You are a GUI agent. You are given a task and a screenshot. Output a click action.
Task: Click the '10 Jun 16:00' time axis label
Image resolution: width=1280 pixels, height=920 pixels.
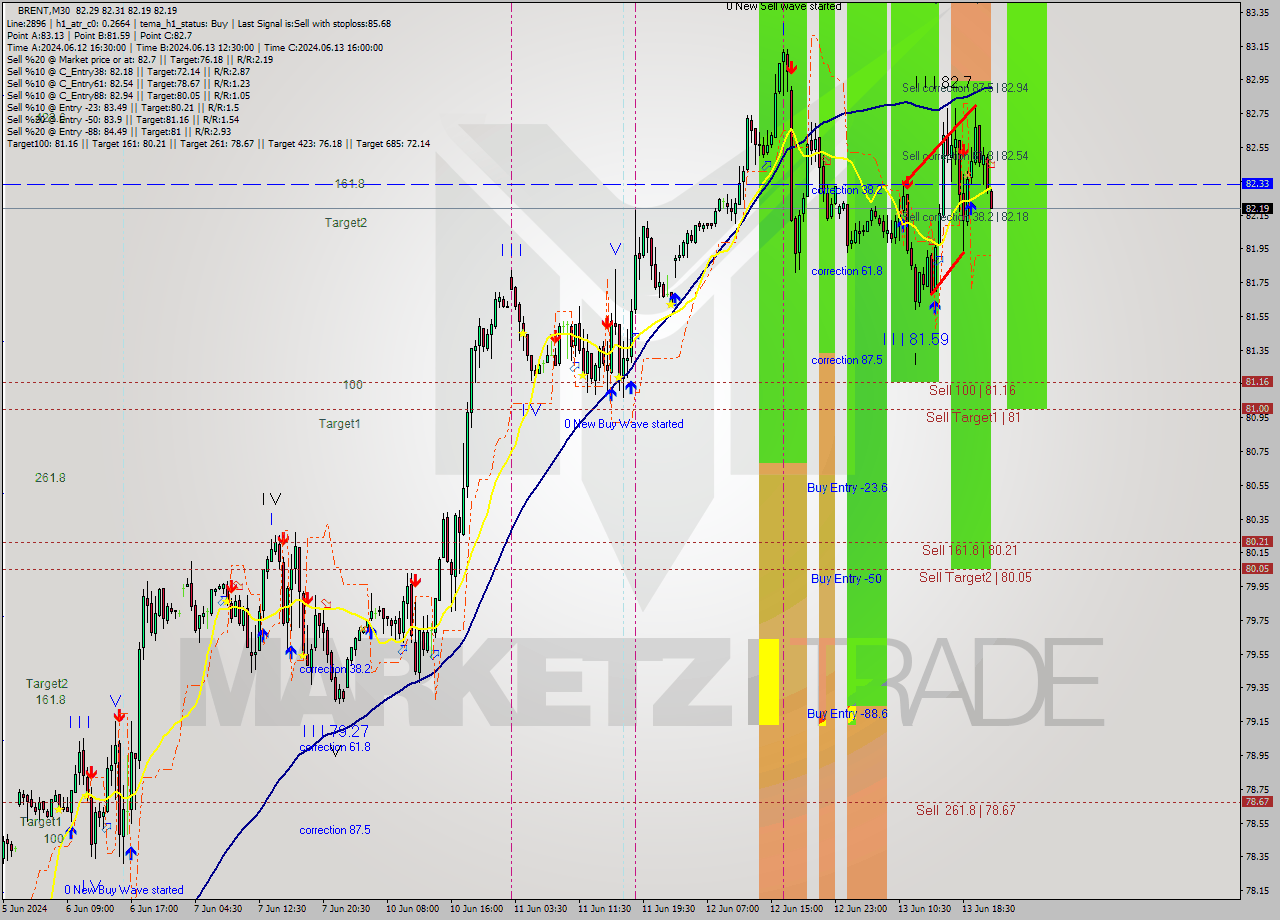(478, 909)
